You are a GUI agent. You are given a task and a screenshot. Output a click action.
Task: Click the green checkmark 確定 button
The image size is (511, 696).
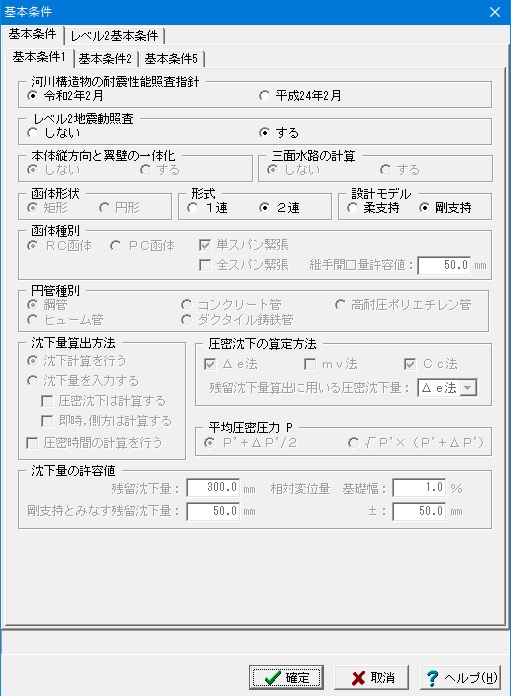[286, 677]
